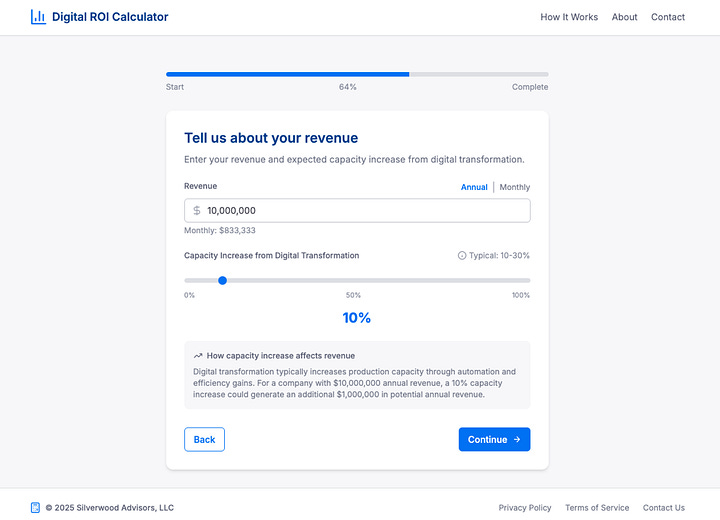Click the progress bar at the top

(x=357, y=74)
